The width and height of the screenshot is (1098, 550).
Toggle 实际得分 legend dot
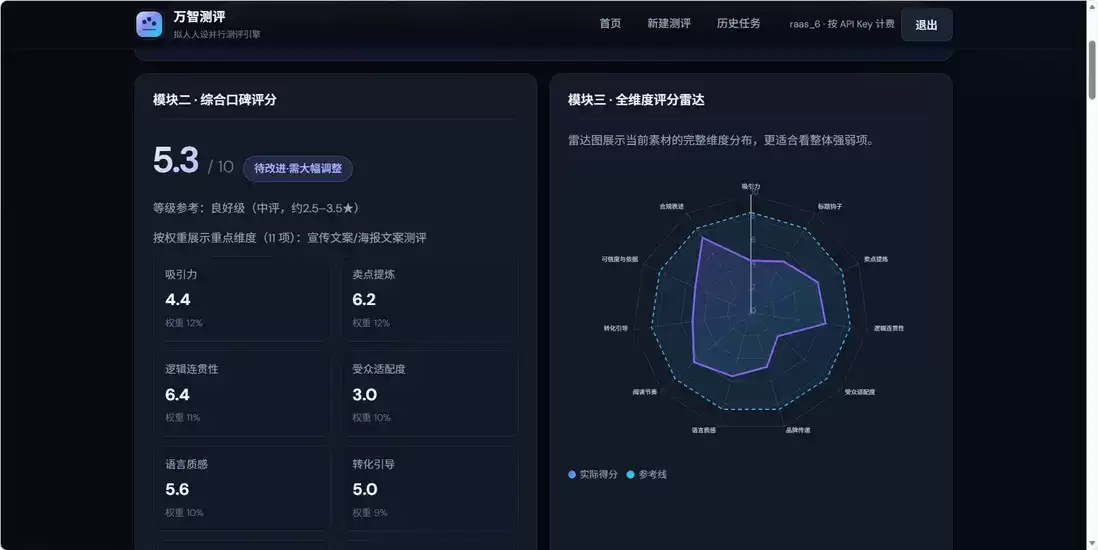coord(572,475)
